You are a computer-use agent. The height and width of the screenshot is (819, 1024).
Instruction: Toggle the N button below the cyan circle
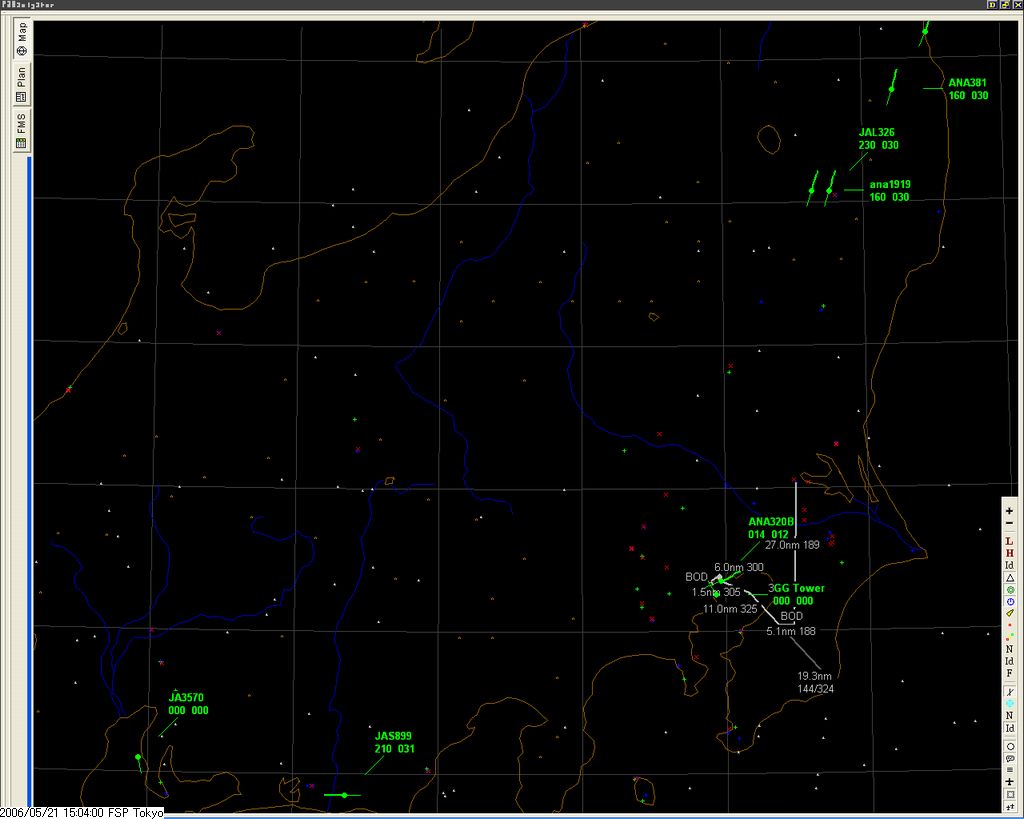[x=1010, y=715]
